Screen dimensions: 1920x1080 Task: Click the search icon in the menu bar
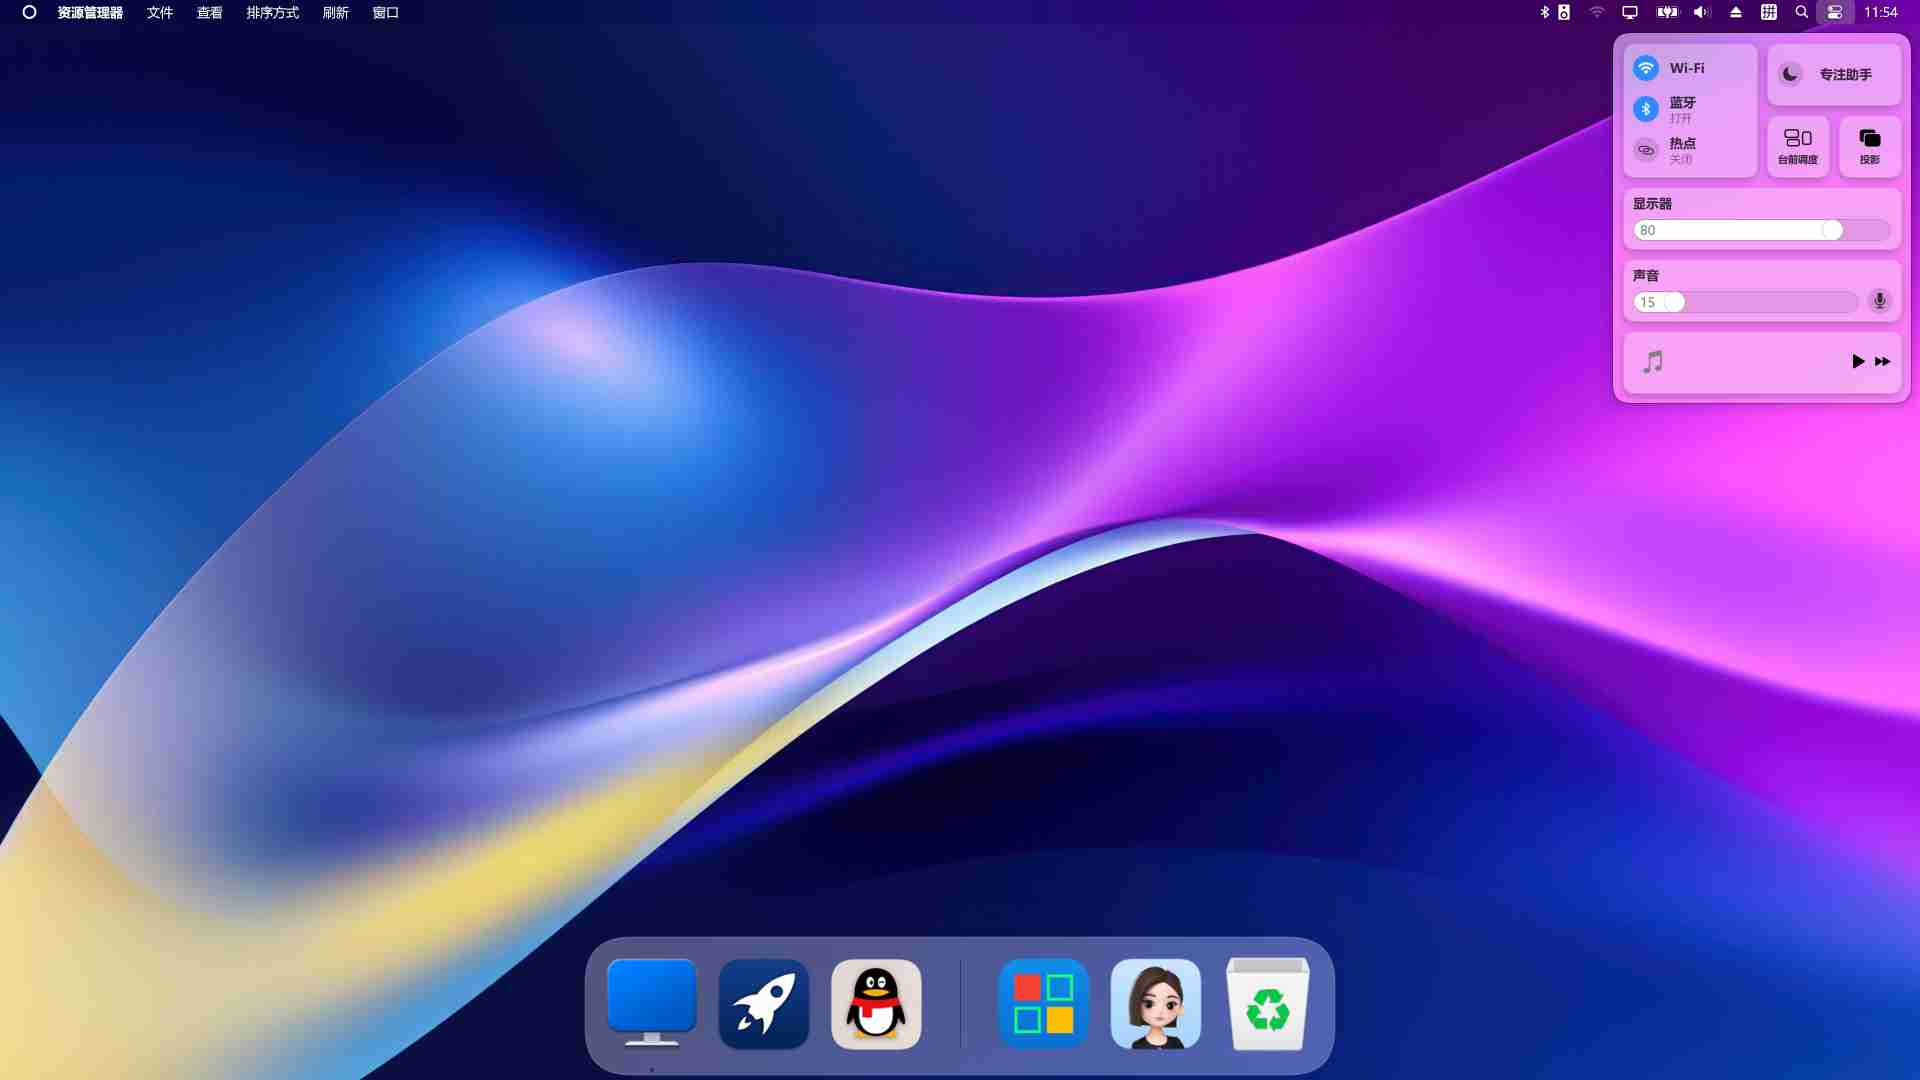1801,13
